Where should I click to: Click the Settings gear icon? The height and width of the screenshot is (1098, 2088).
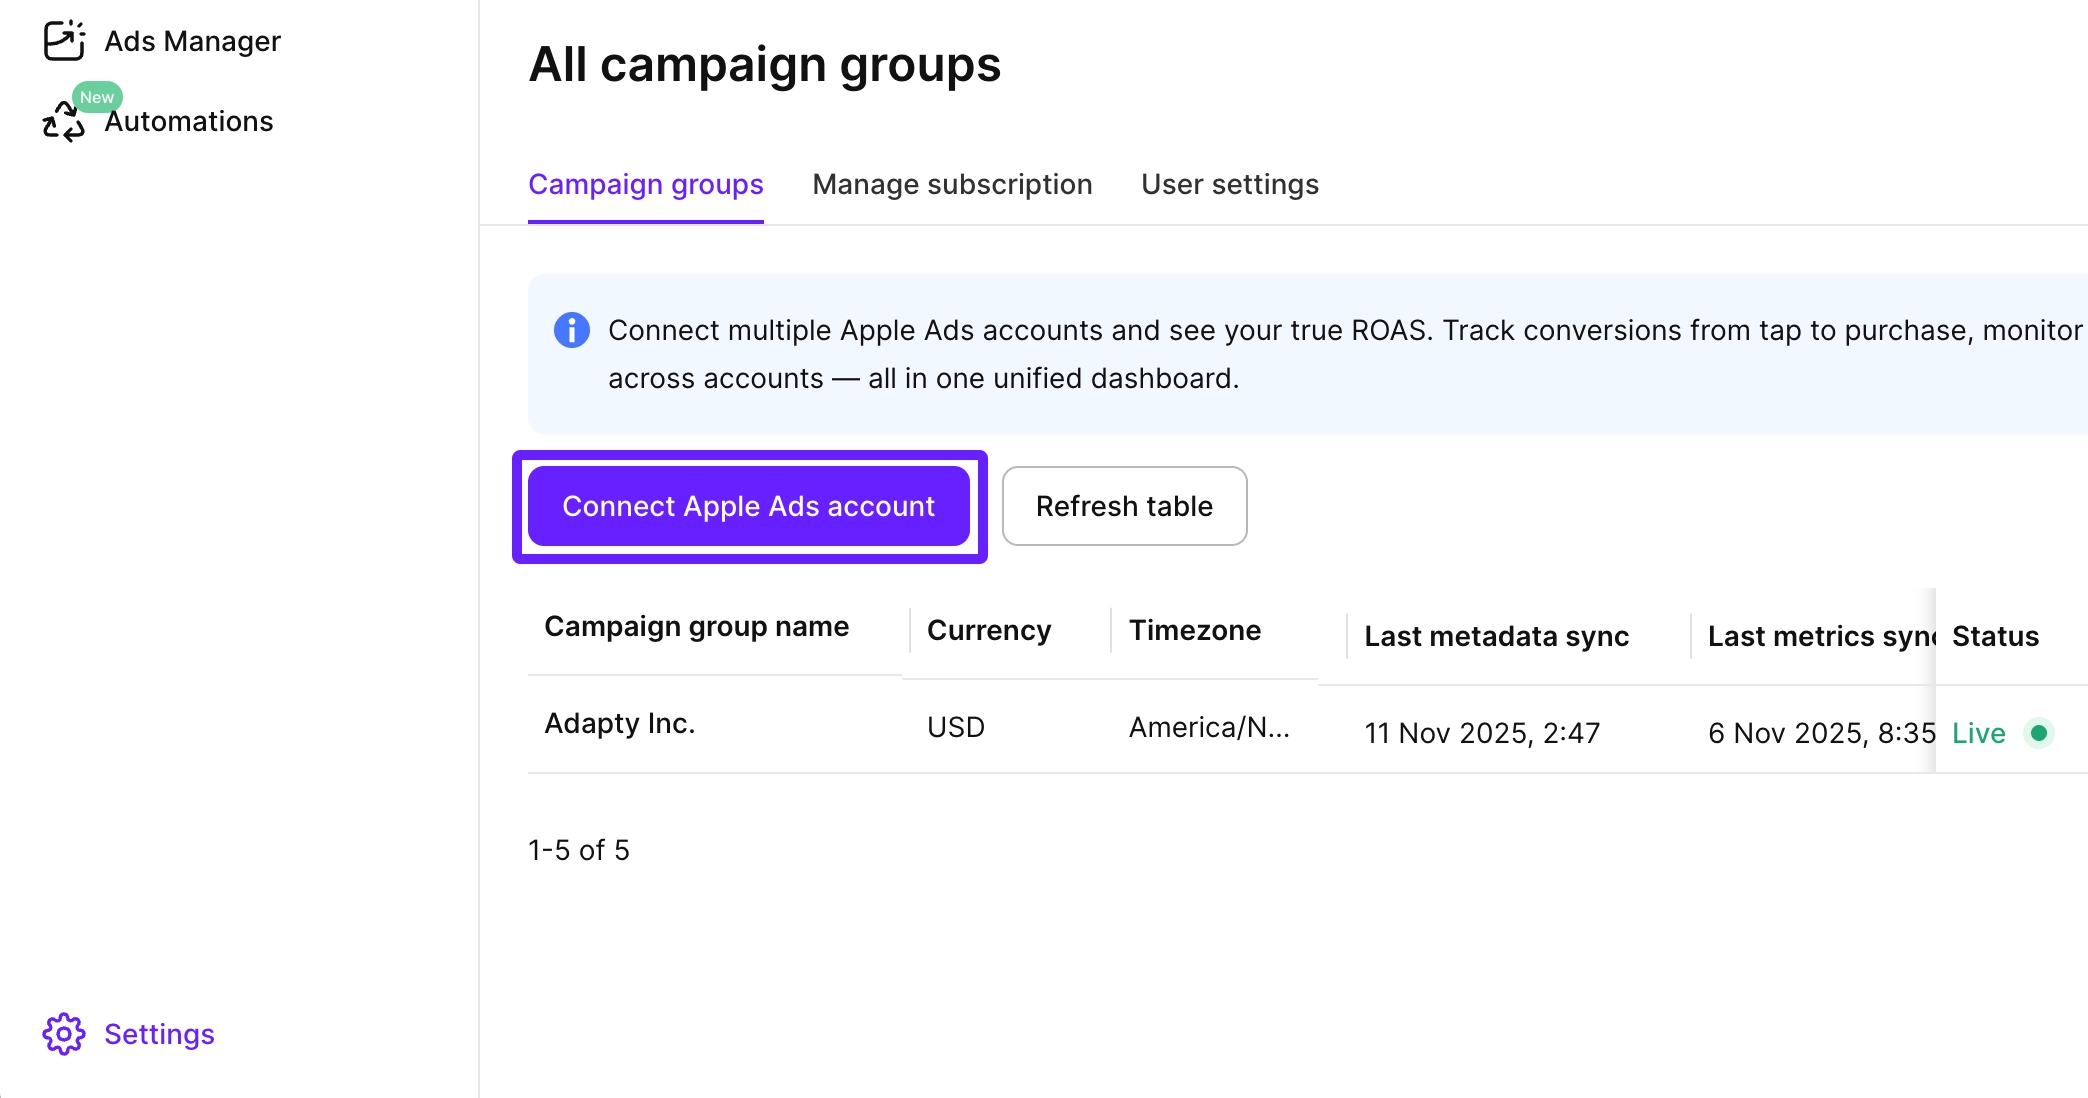click(x=64, y=1034)
